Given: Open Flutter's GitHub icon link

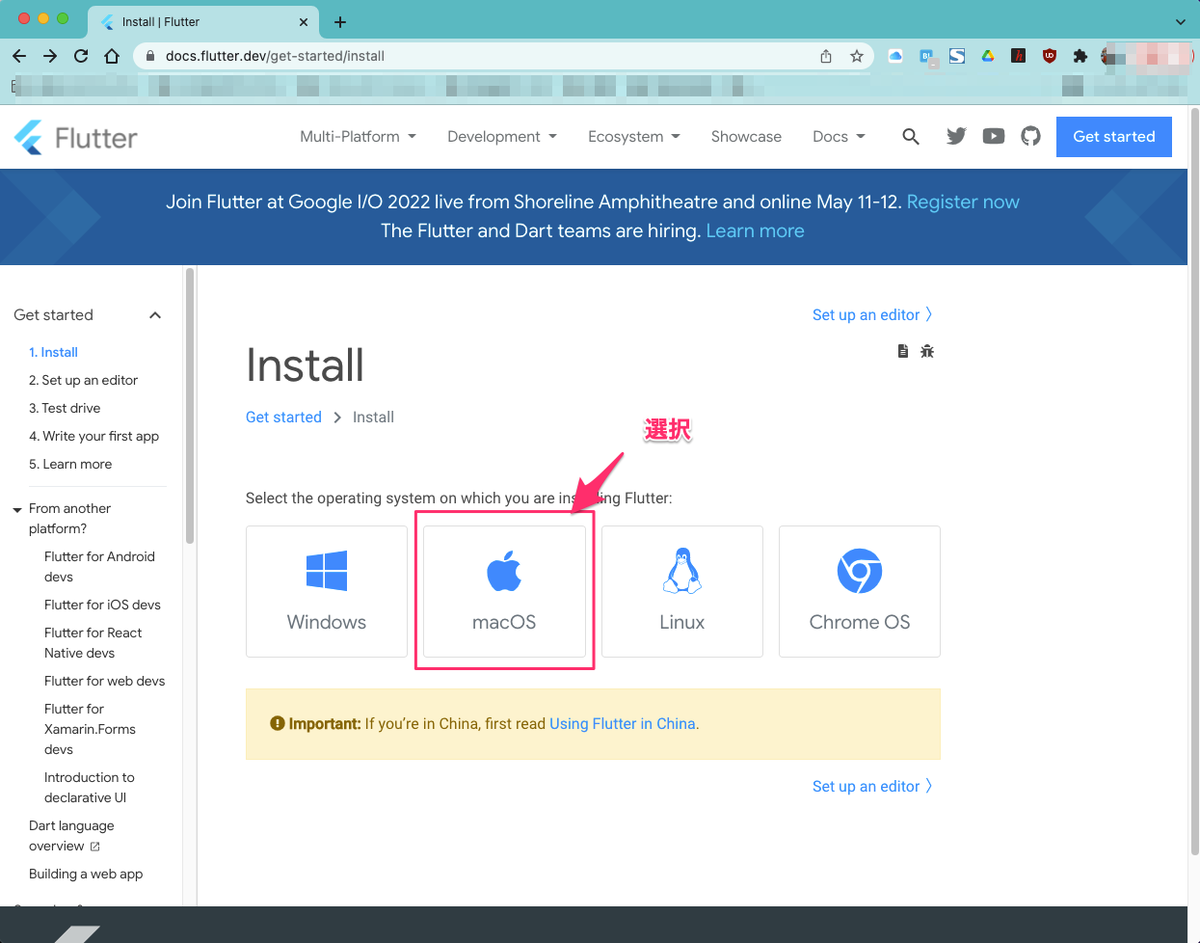Looking at the screenshot, I should point(1031,137).
